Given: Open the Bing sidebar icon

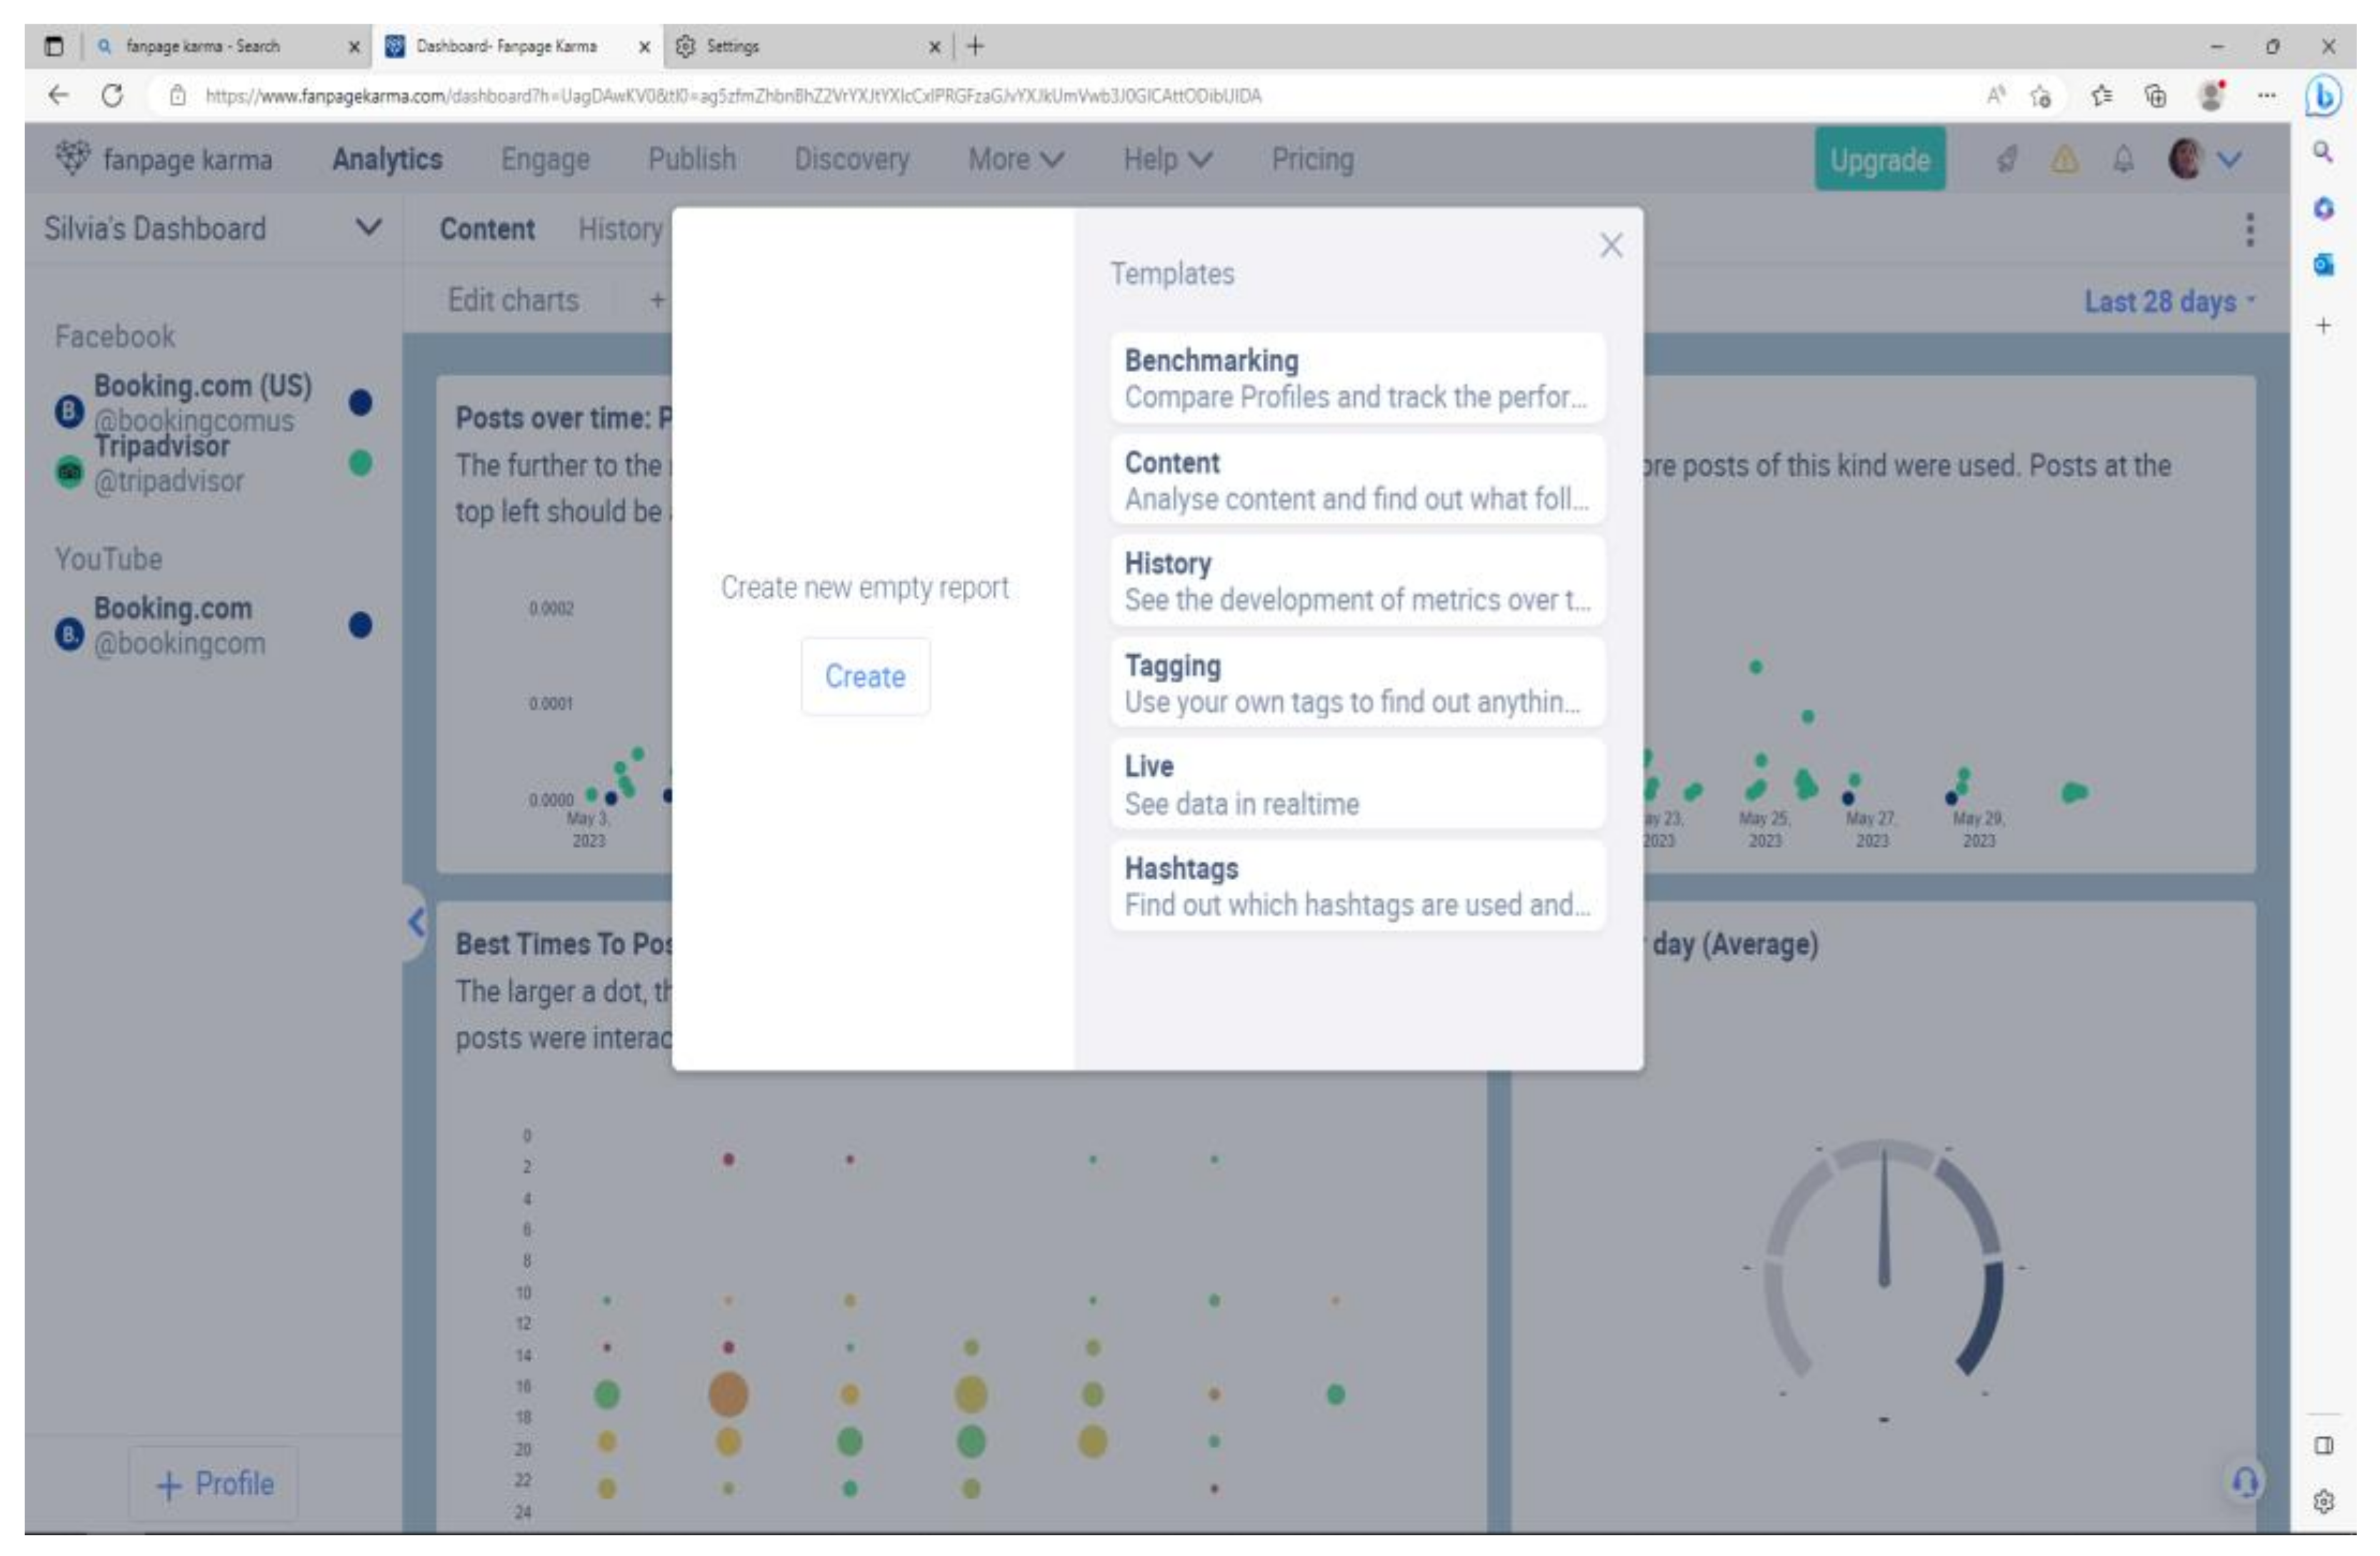Looking at the screenshot, I should (x=2323, y=97).
